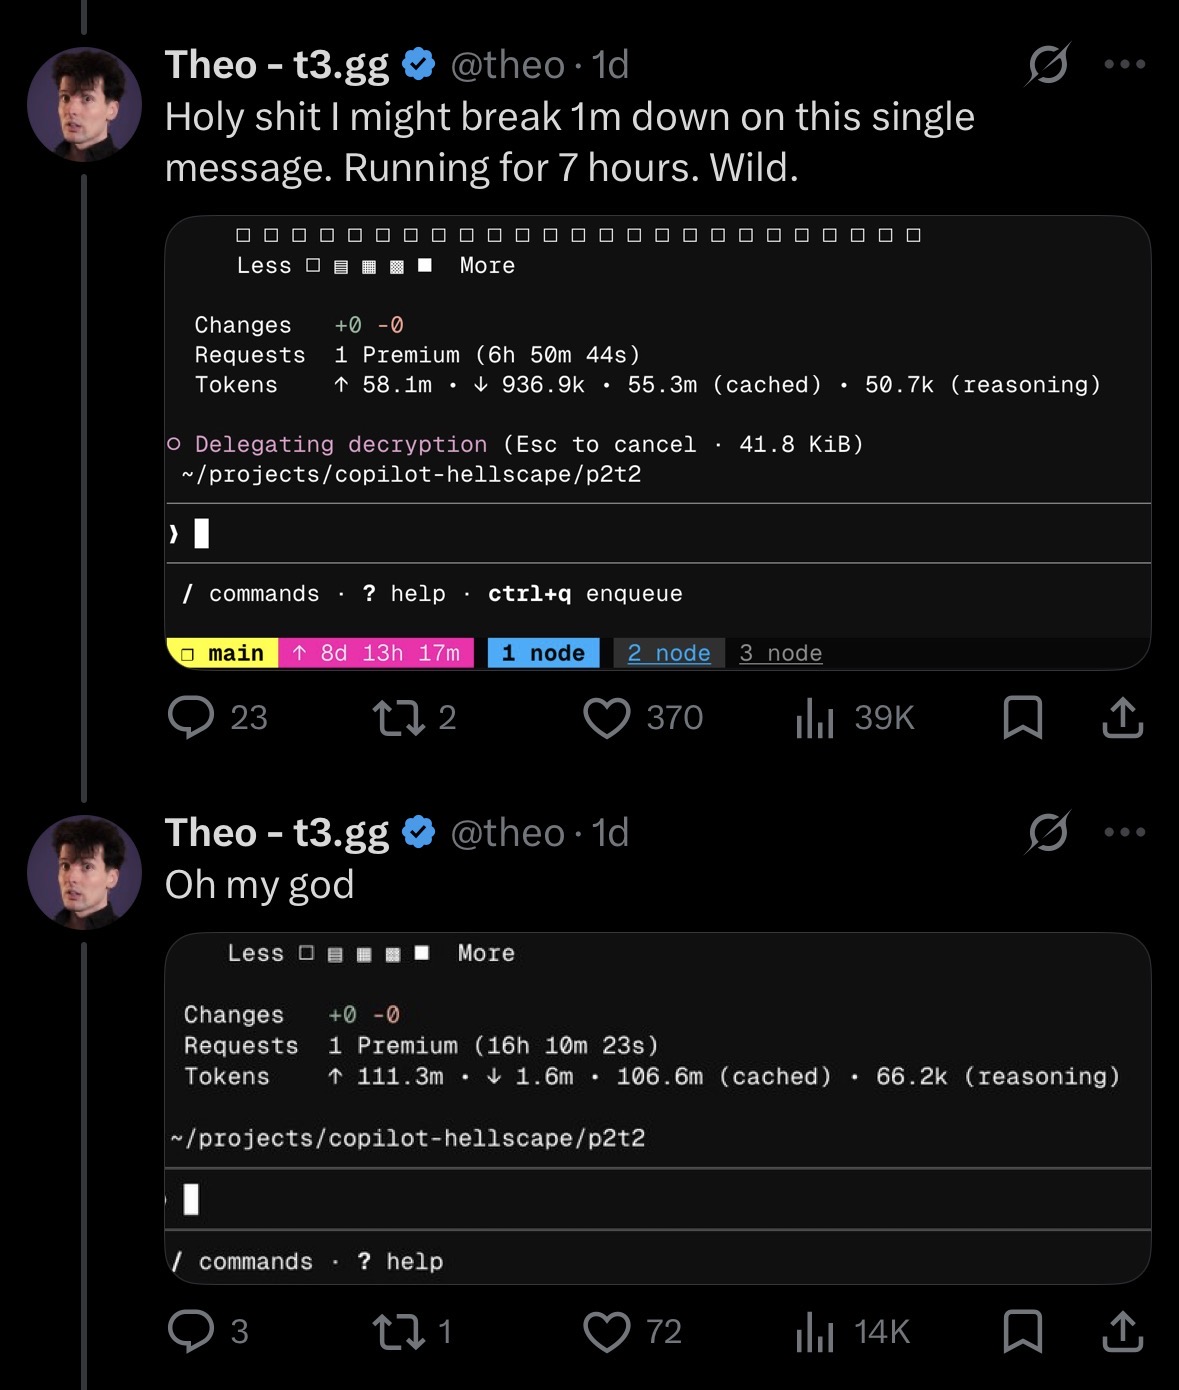
Task: Open Grok slash icon on first tweet
Action: click(1047, 65)
